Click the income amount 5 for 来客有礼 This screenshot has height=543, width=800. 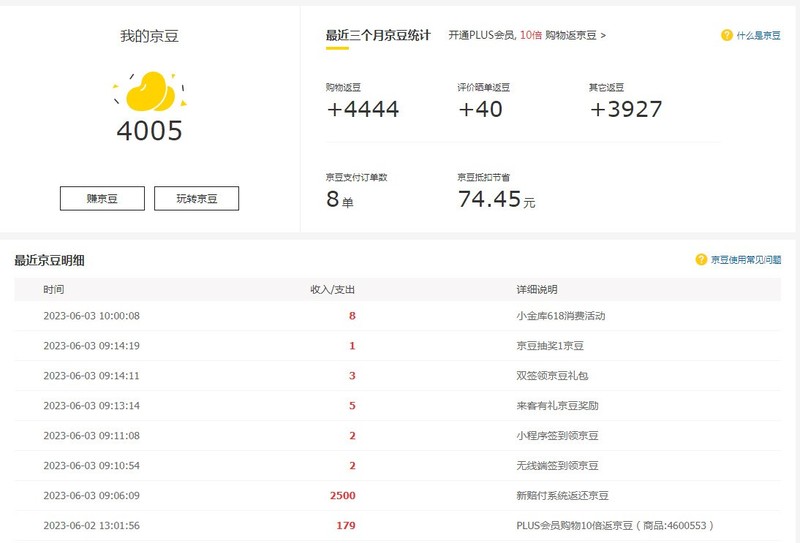(352, 406)
